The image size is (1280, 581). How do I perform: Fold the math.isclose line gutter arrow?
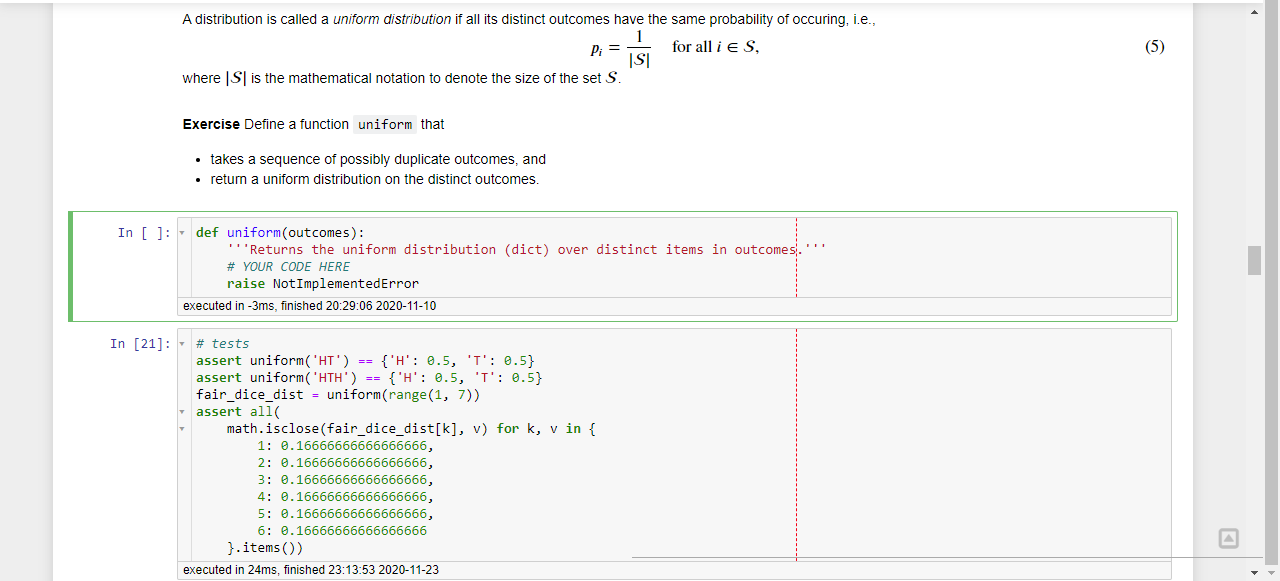click(x=182, y=429)
